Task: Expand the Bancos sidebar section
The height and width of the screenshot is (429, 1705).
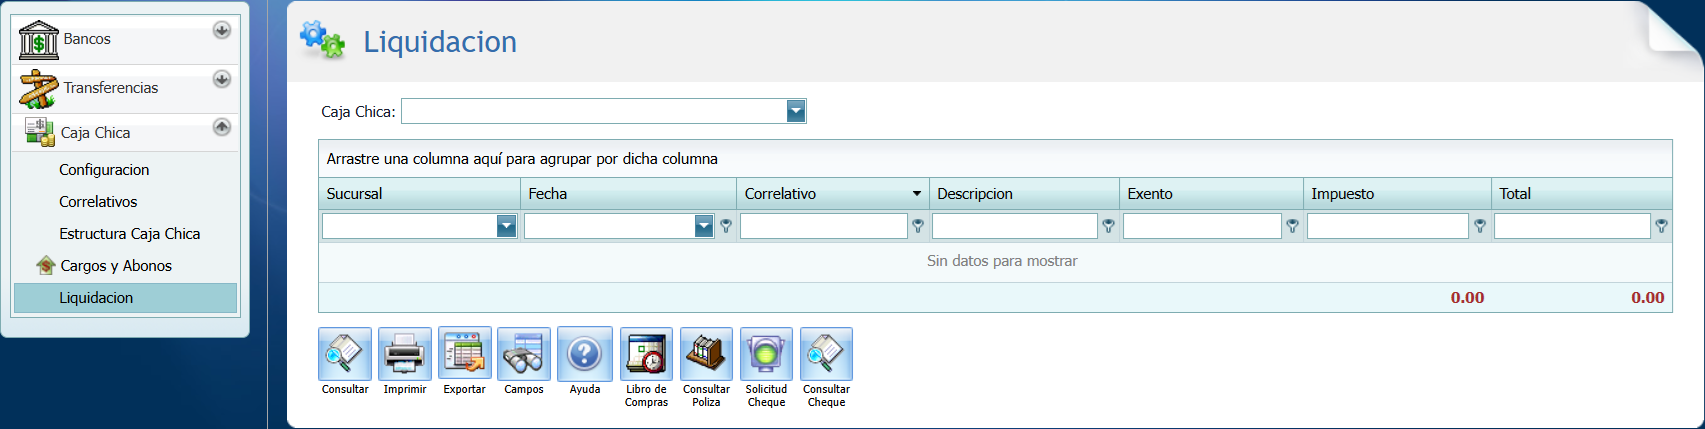Action: click(222, 30)
